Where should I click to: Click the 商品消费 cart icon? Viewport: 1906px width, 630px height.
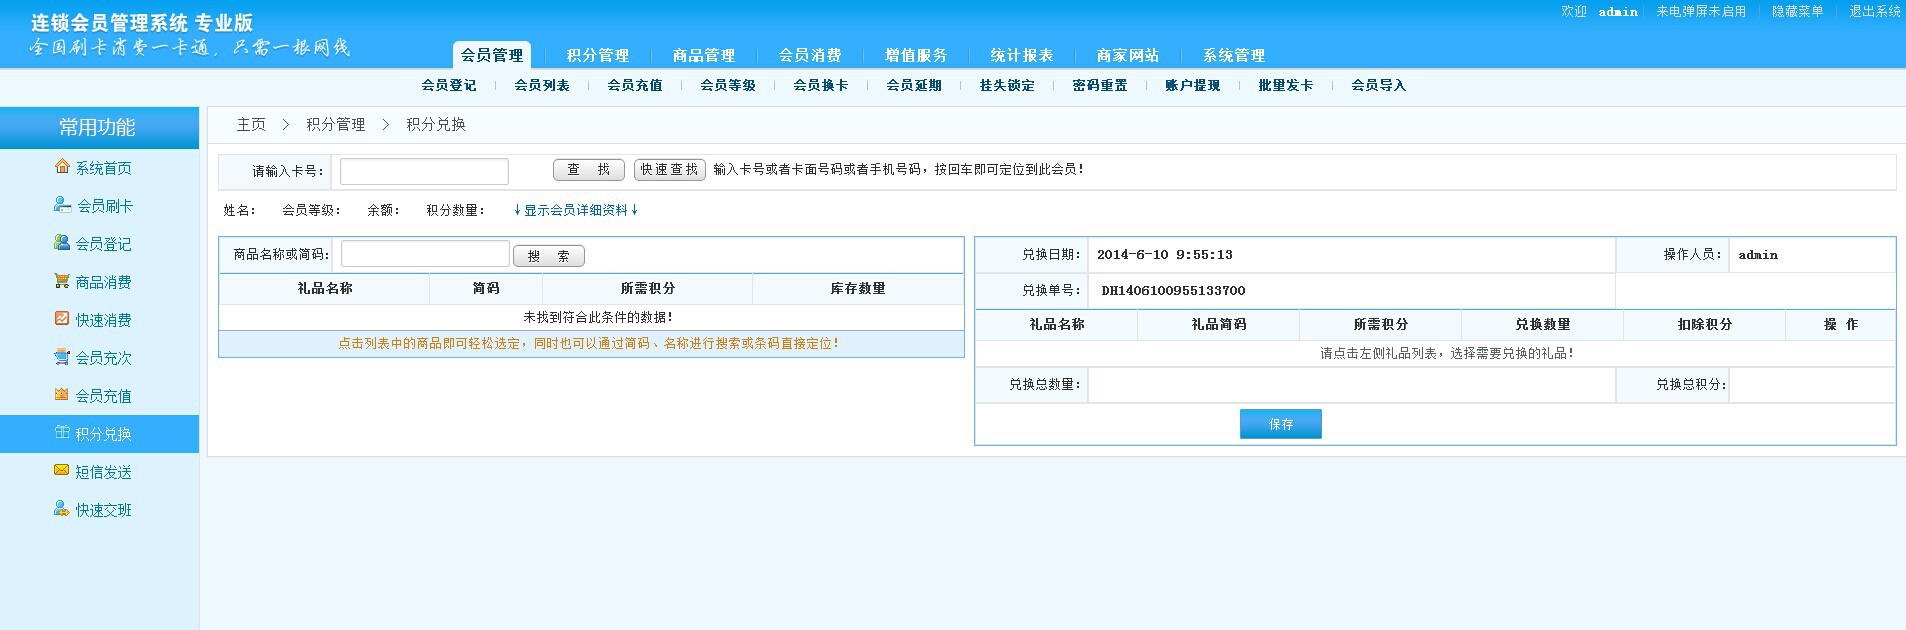pyautogui.click(x=62, y=281)
